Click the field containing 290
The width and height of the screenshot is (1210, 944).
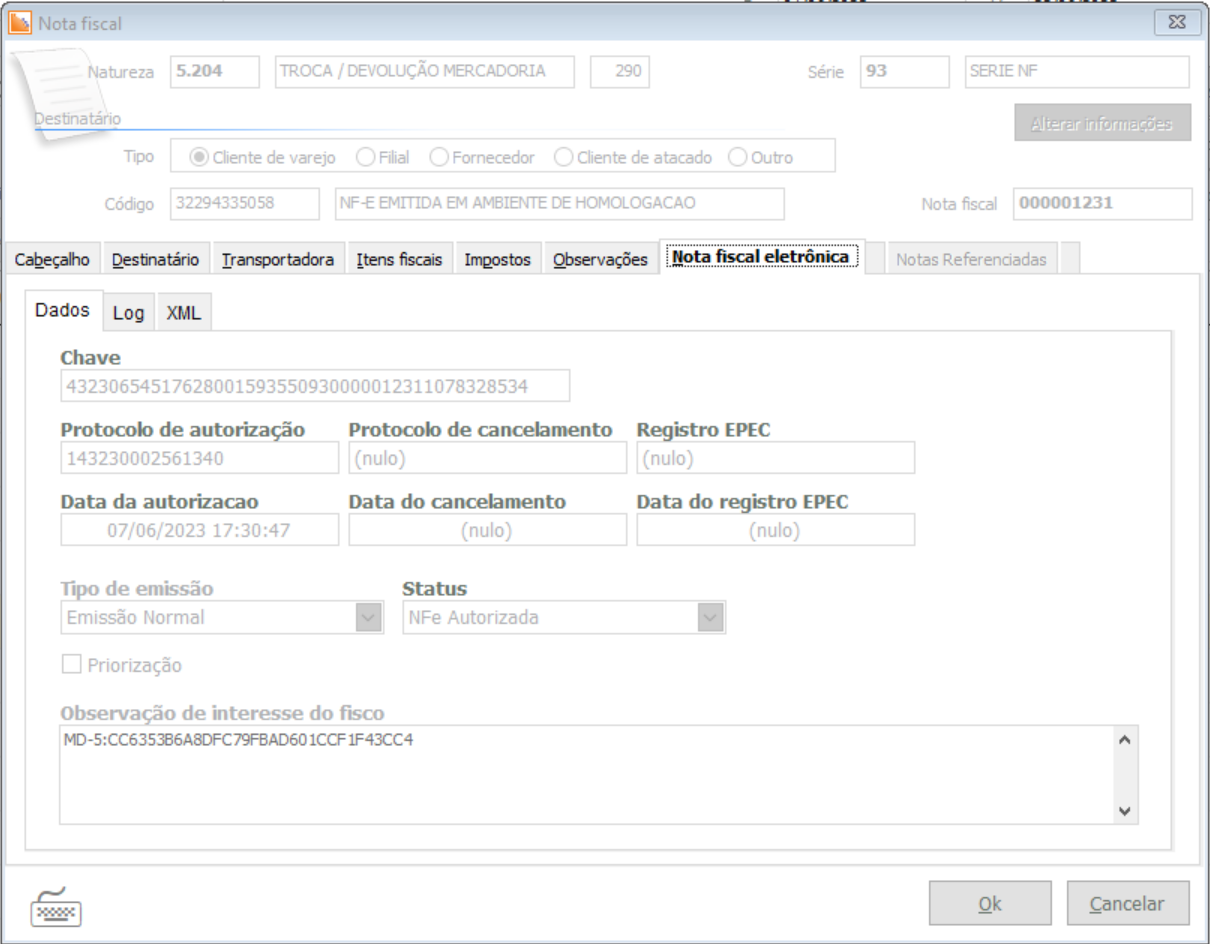pos(620,72)
